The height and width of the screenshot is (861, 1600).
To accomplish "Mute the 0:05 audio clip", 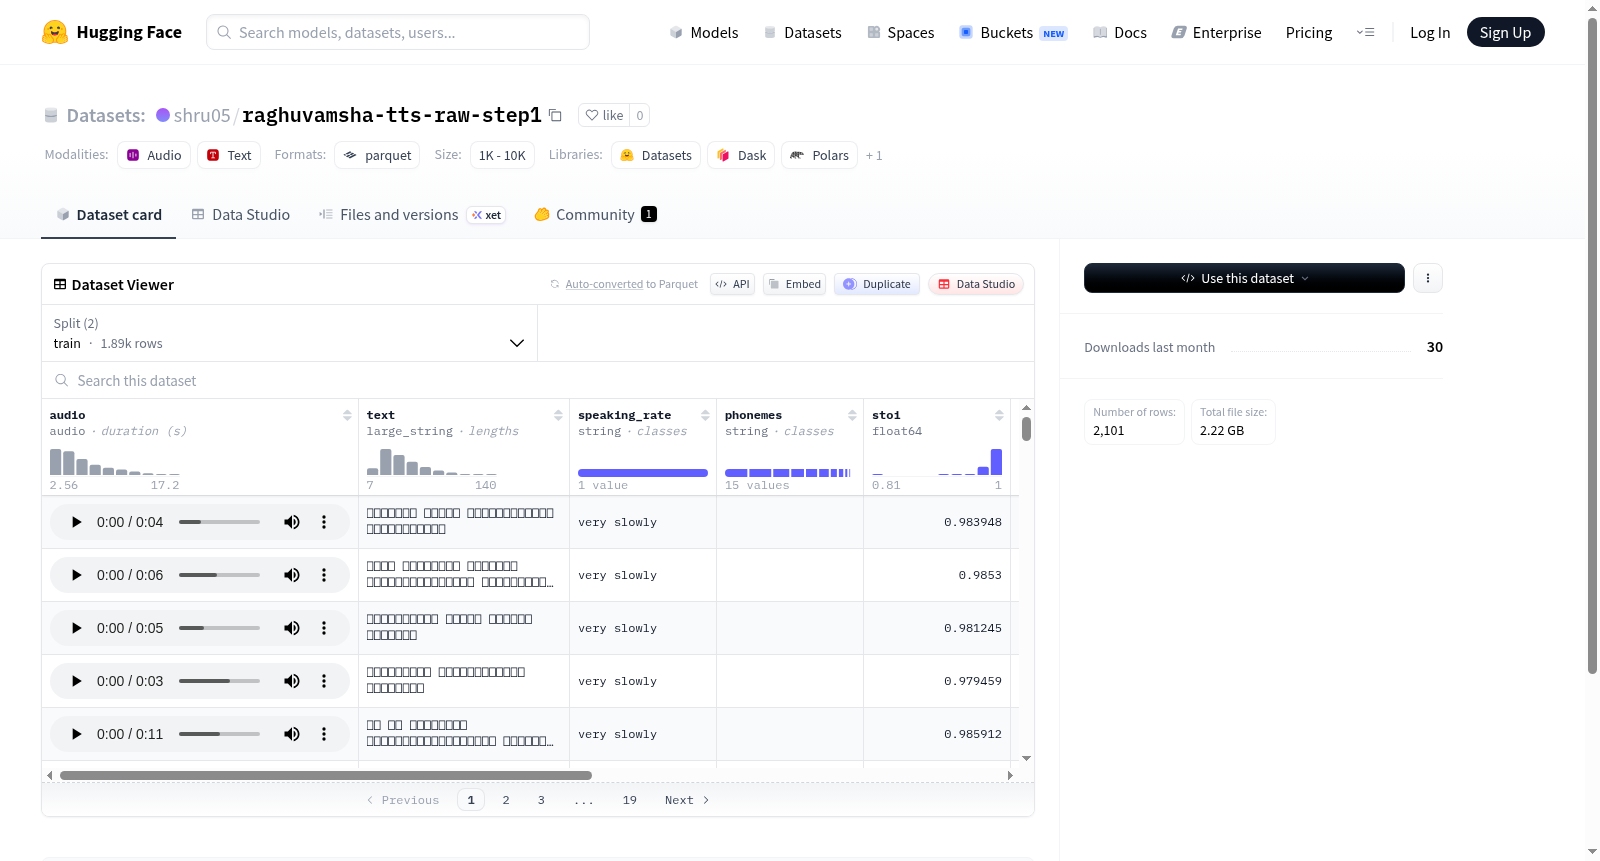I will click(x=292, y=628).
